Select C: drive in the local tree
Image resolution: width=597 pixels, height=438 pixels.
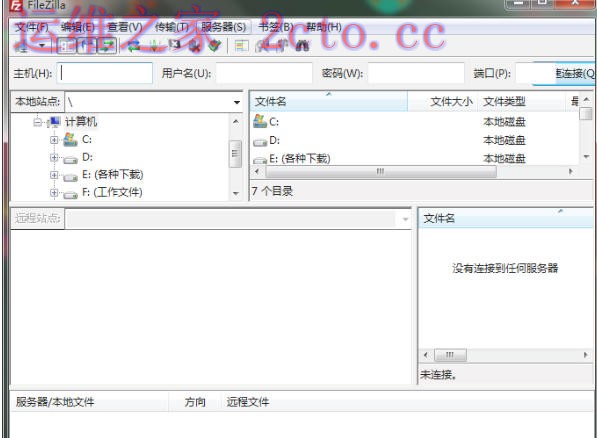87,139
